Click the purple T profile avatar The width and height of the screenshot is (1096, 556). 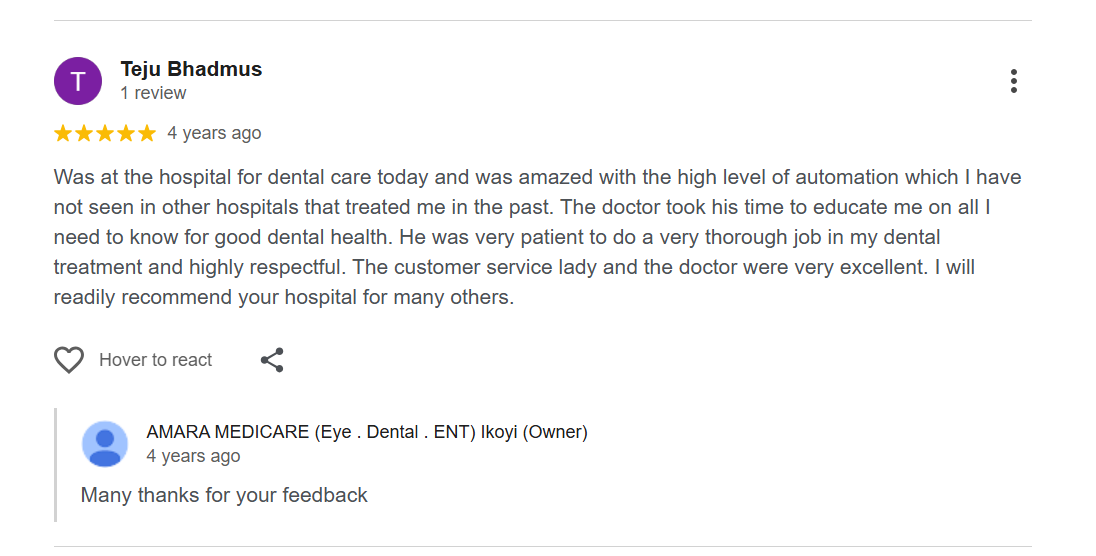click(x=78, y=81)
